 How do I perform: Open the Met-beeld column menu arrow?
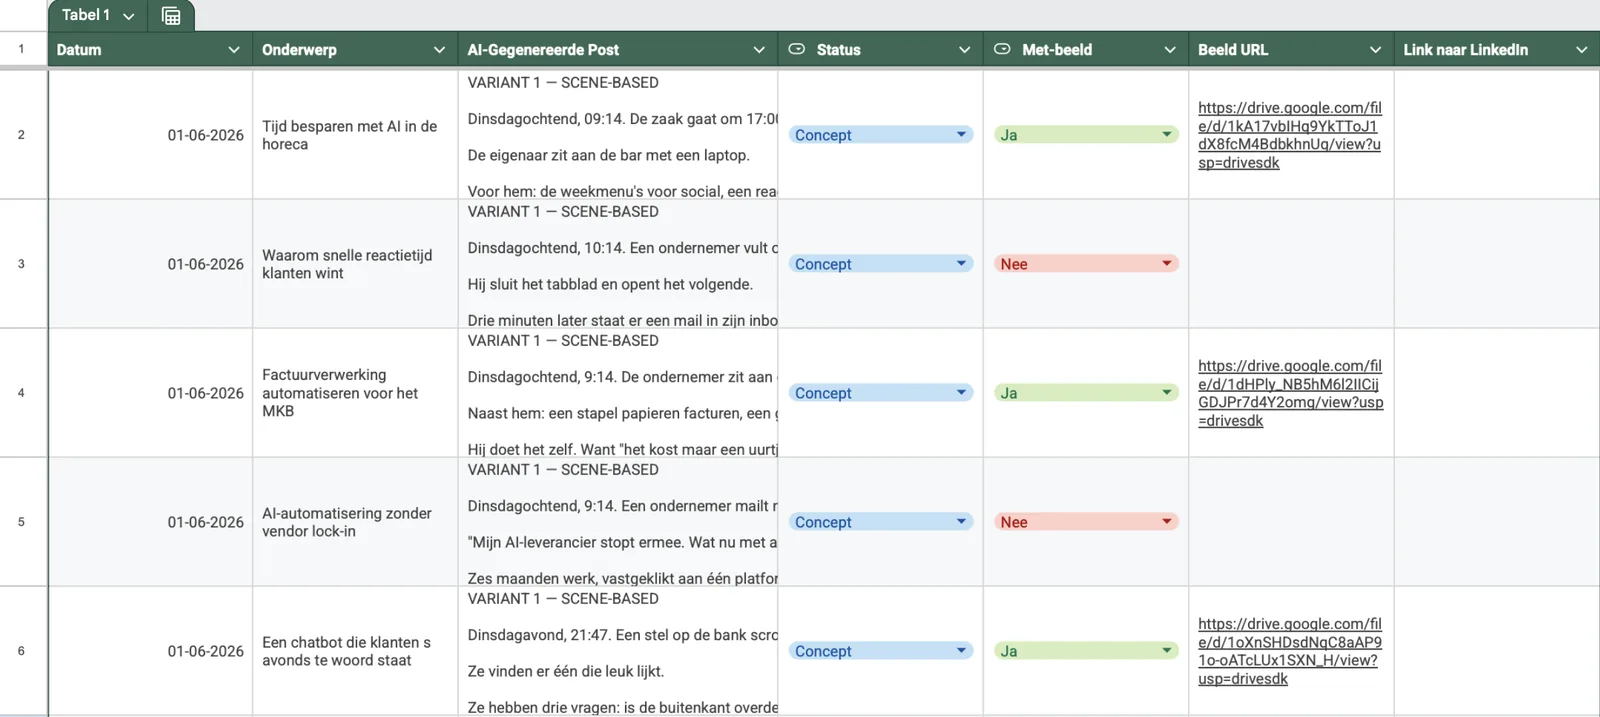[1170, 50]
